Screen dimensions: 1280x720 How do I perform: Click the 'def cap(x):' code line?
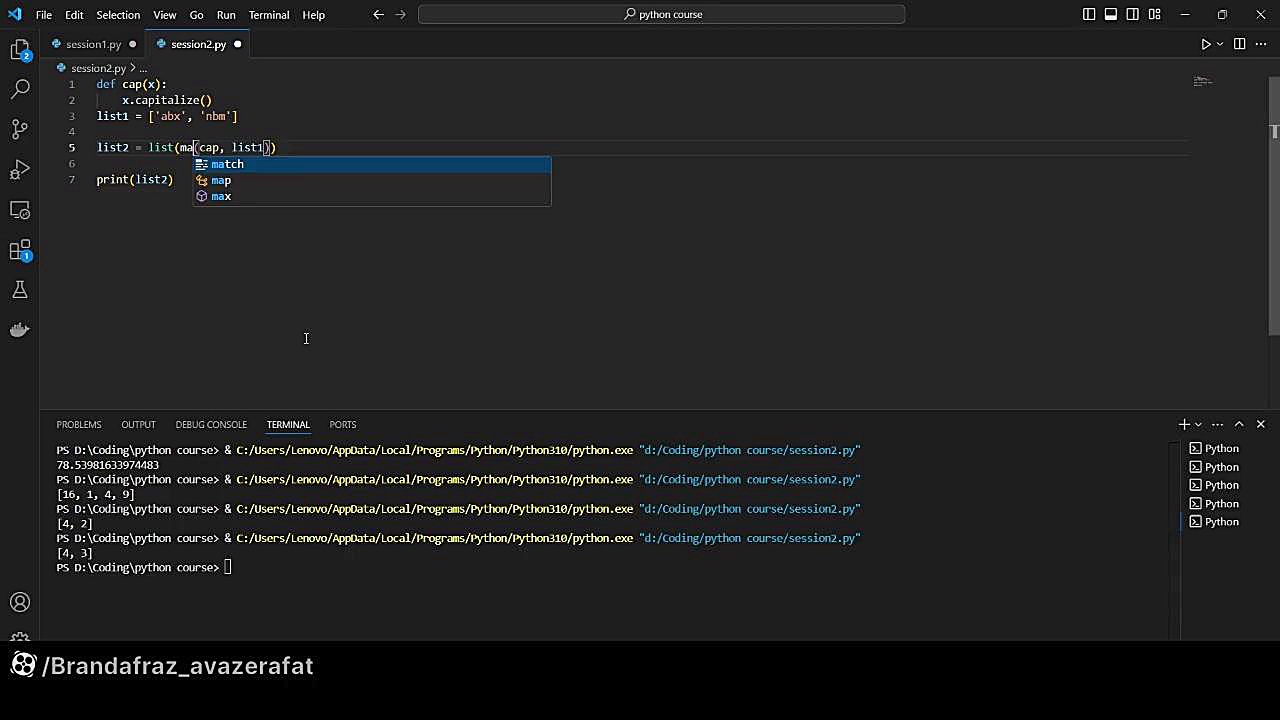coord(132,84)
